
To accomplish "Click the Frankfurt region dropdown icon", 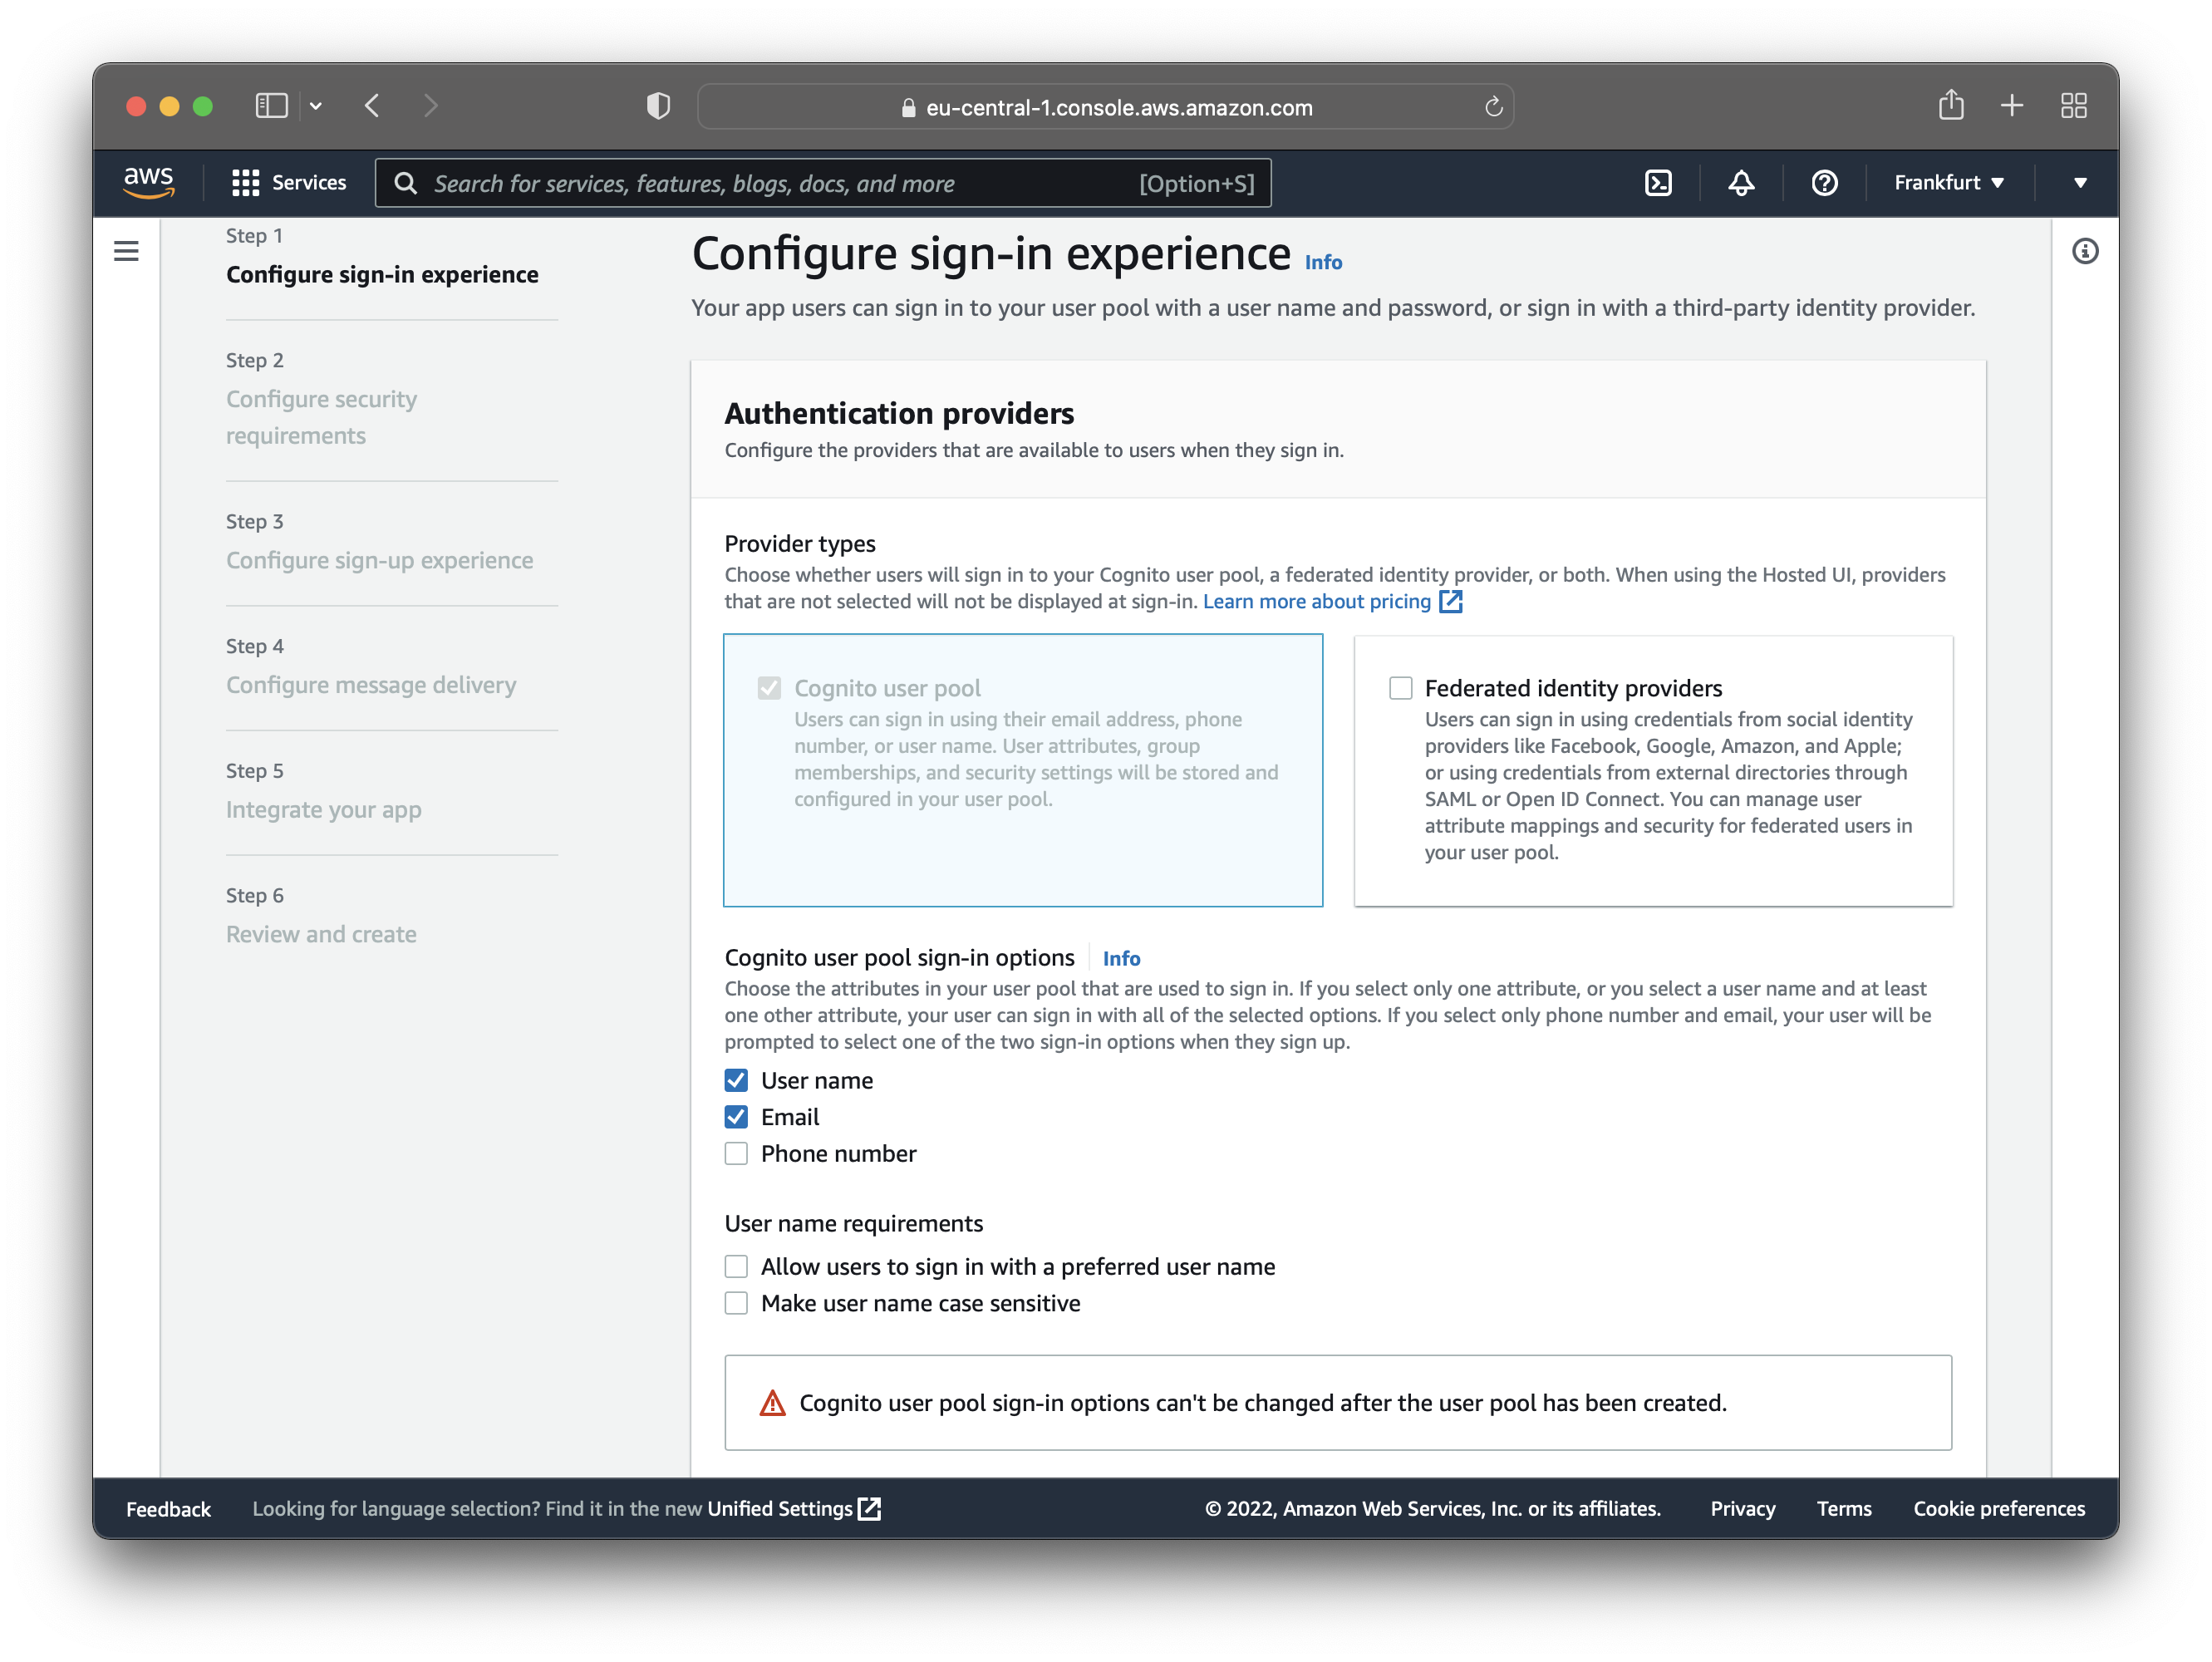I will pos(2006,181).
